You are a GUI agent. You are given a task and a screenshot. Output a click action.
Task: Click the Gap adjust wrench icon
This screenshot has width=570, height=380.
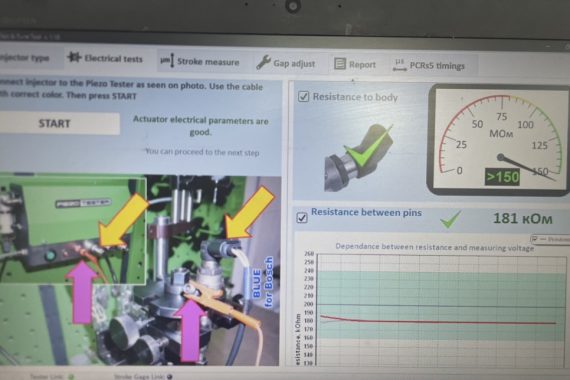263,62
